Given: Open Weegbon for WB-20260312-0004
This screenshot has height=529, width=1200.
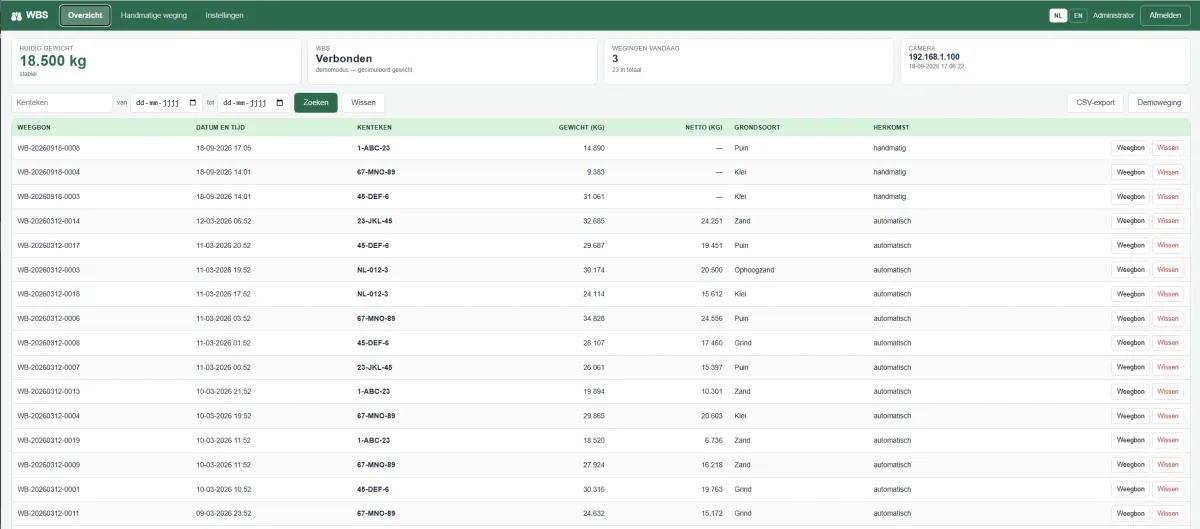Looking at the screenshot, I should click(1130, 416).
